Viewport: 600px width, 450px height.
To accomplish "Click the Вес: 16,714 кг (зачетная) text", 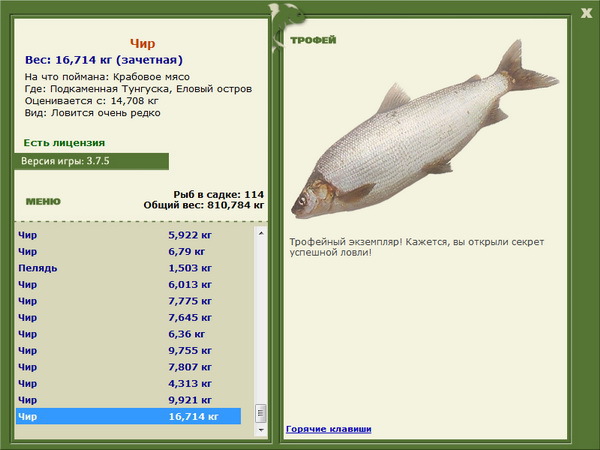I will [104, 60].
